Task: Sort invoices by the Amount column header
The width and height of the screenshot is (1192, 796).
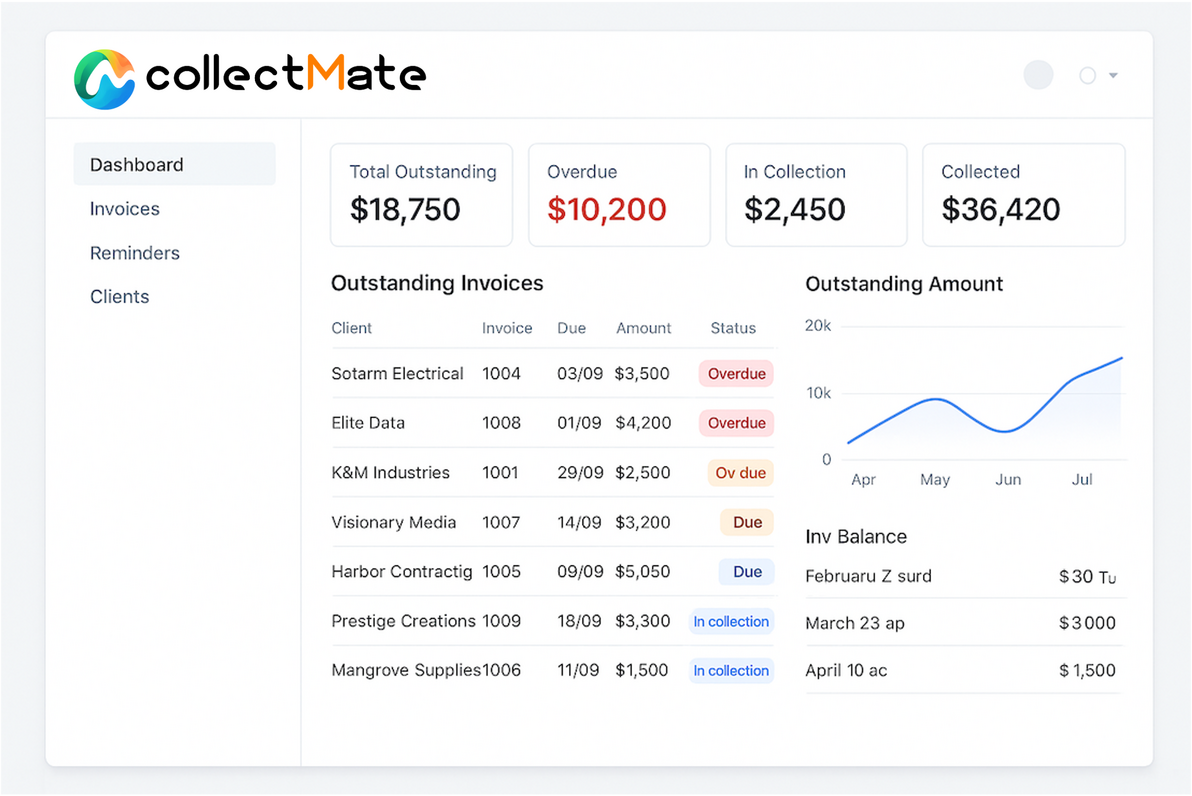Action: pos(643,328)
